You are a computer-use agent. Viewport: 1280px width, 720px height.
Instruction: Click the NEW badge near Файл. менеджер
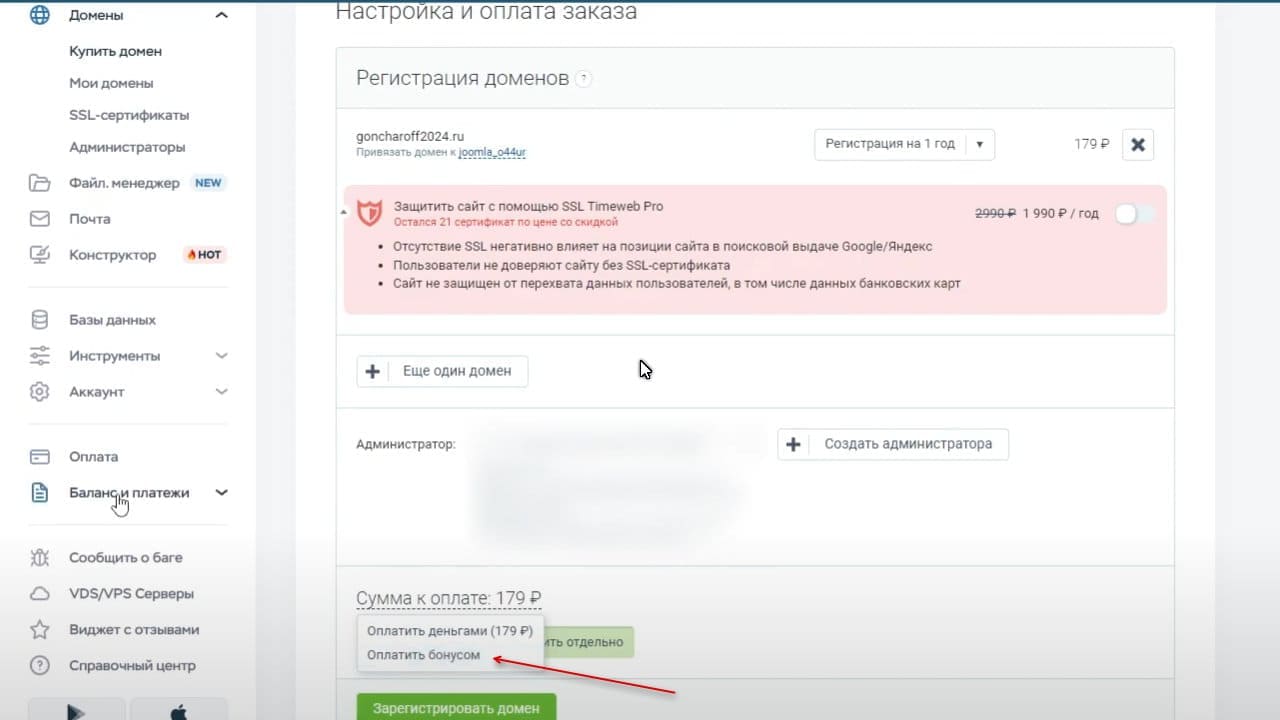tap(208, 183)
